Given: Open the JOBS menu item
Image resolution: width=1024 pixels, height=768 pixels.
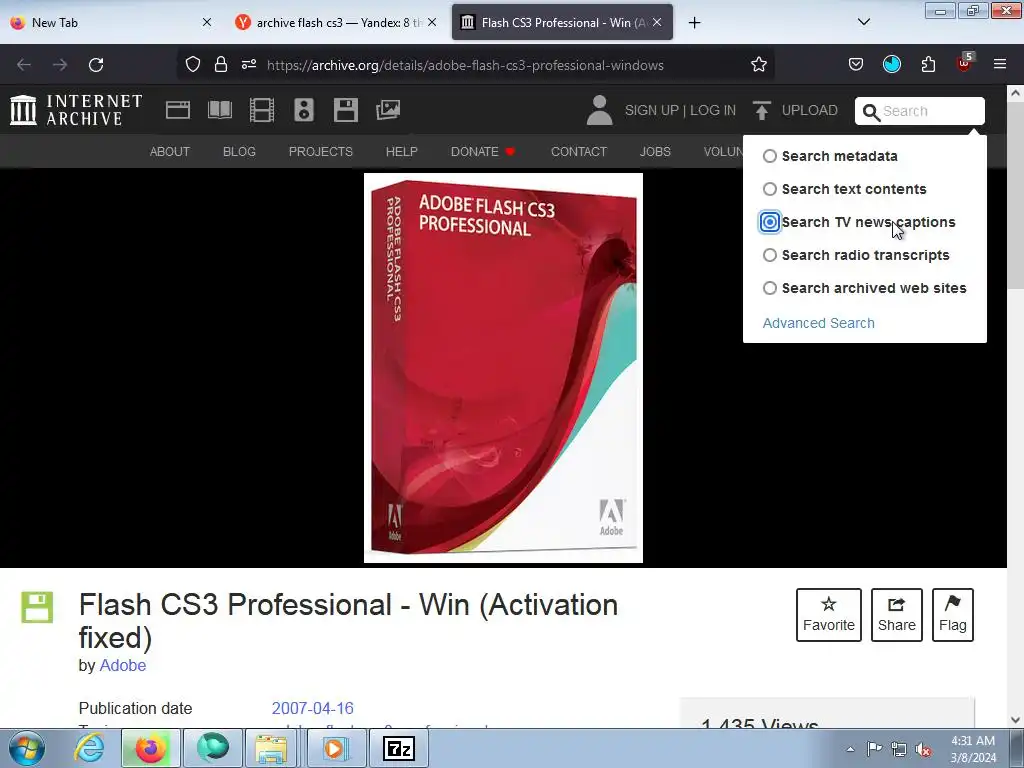Looking at the screenshot, I should [655, 152].
